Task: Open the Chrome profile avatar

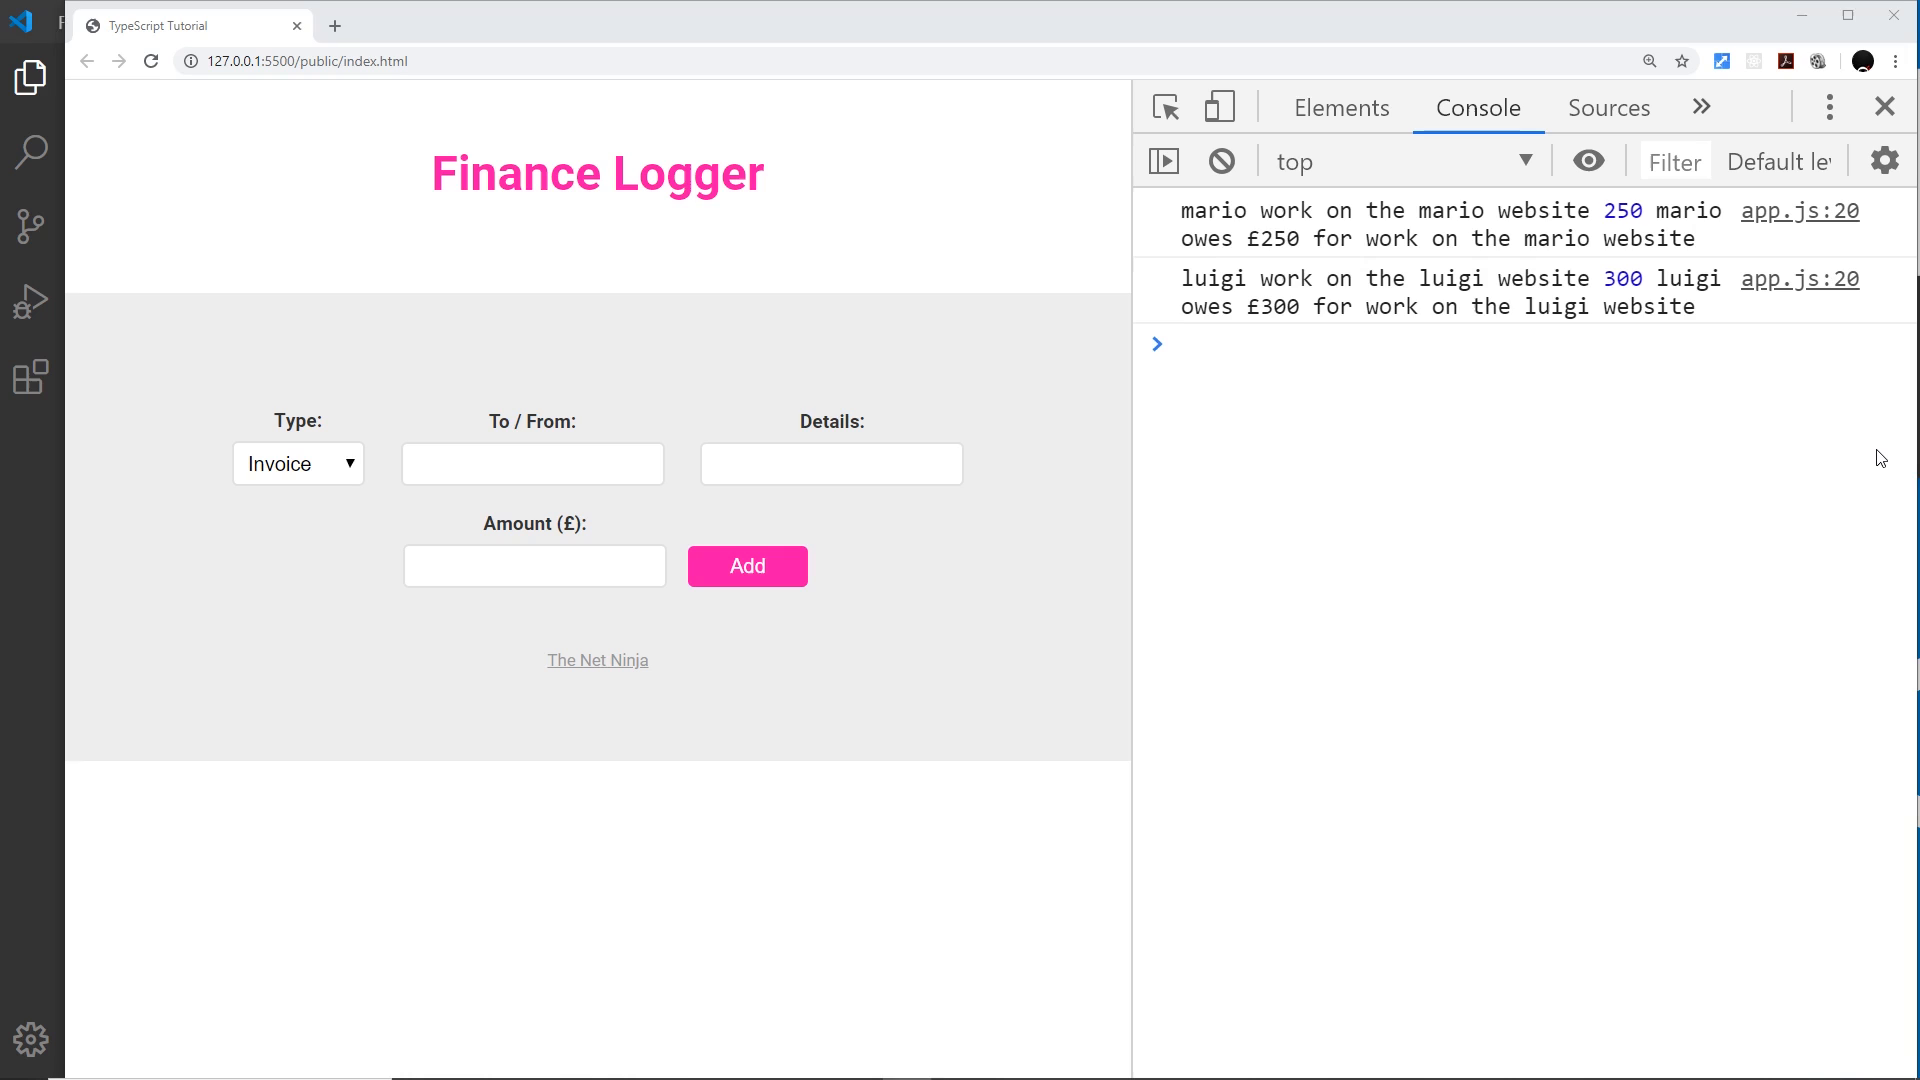Action: click(x=1863, y=61)
